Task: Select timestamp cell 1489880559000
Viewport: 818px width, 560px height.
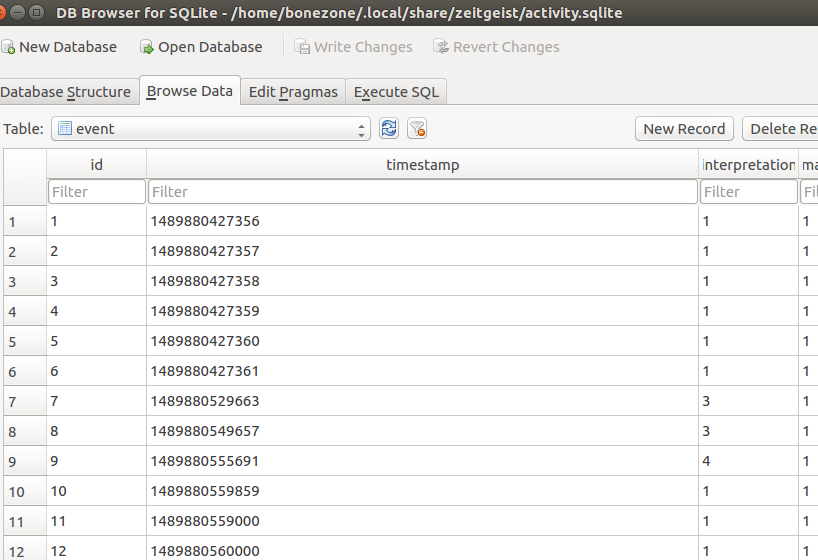Action: point(423,521)
